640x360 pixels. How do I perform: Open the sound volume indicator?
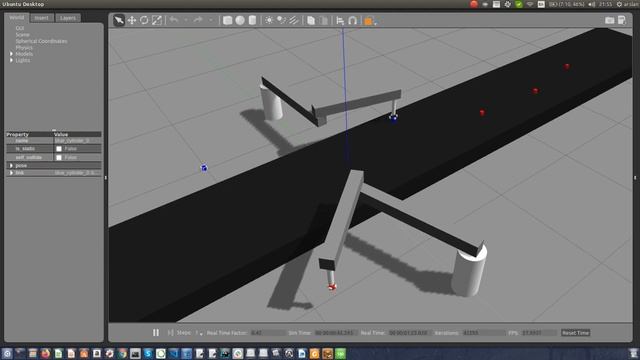(x=592, y=4)
